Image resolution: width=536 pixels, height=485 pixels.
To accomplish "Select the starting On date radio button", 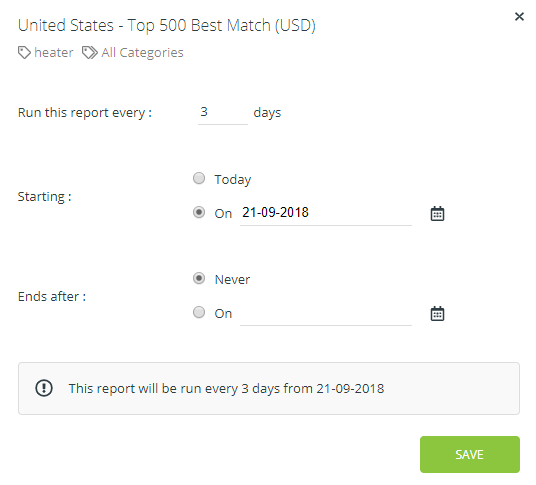I will (x=199, y=212).
